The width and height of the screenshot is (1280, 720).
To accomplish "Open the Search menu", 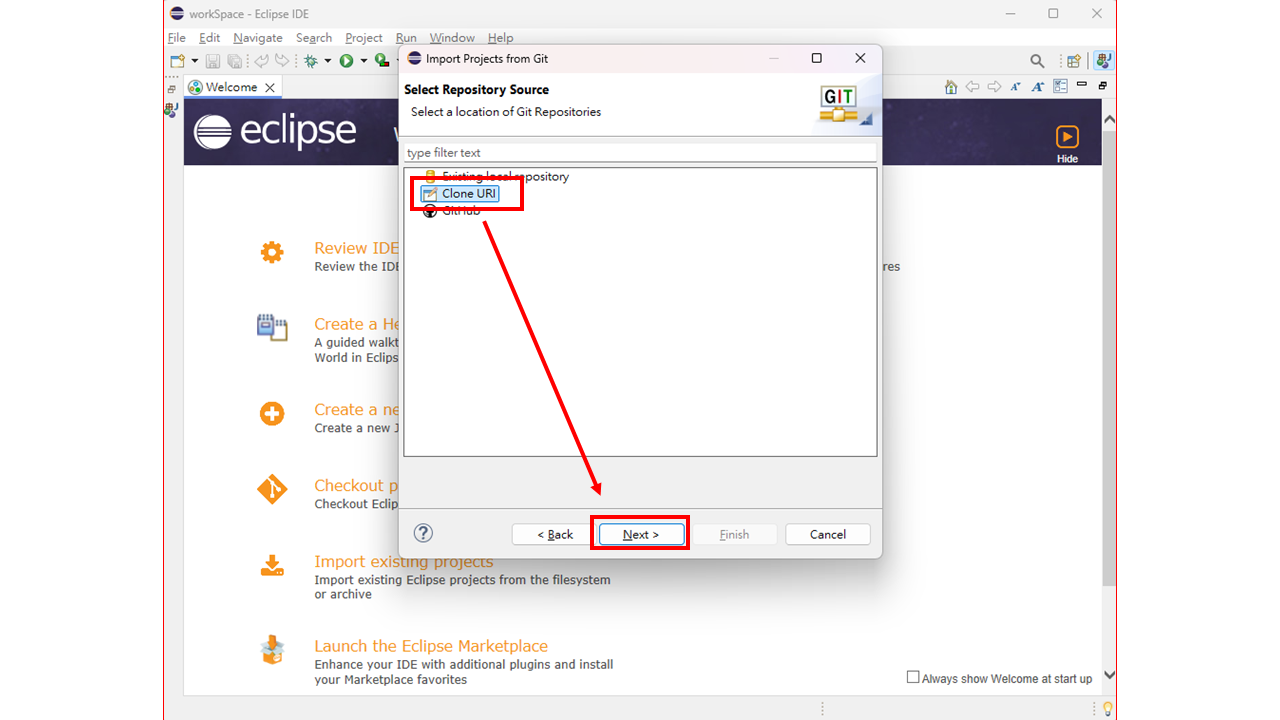I will coord(314,38).
